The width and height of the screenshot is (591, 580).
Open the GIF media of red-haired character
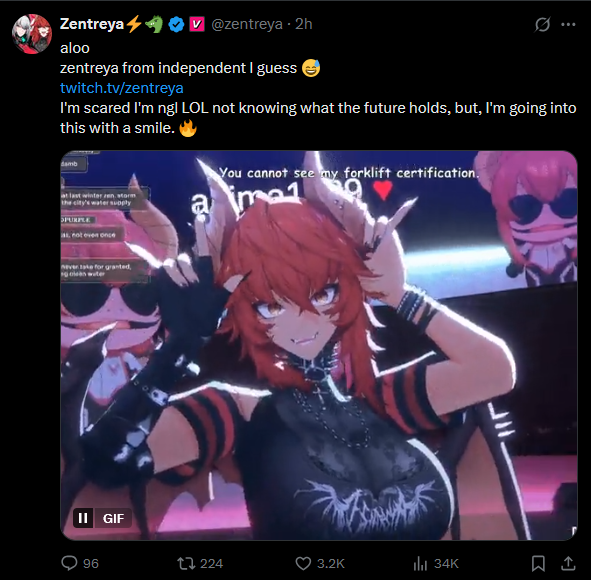pos(319,345)
